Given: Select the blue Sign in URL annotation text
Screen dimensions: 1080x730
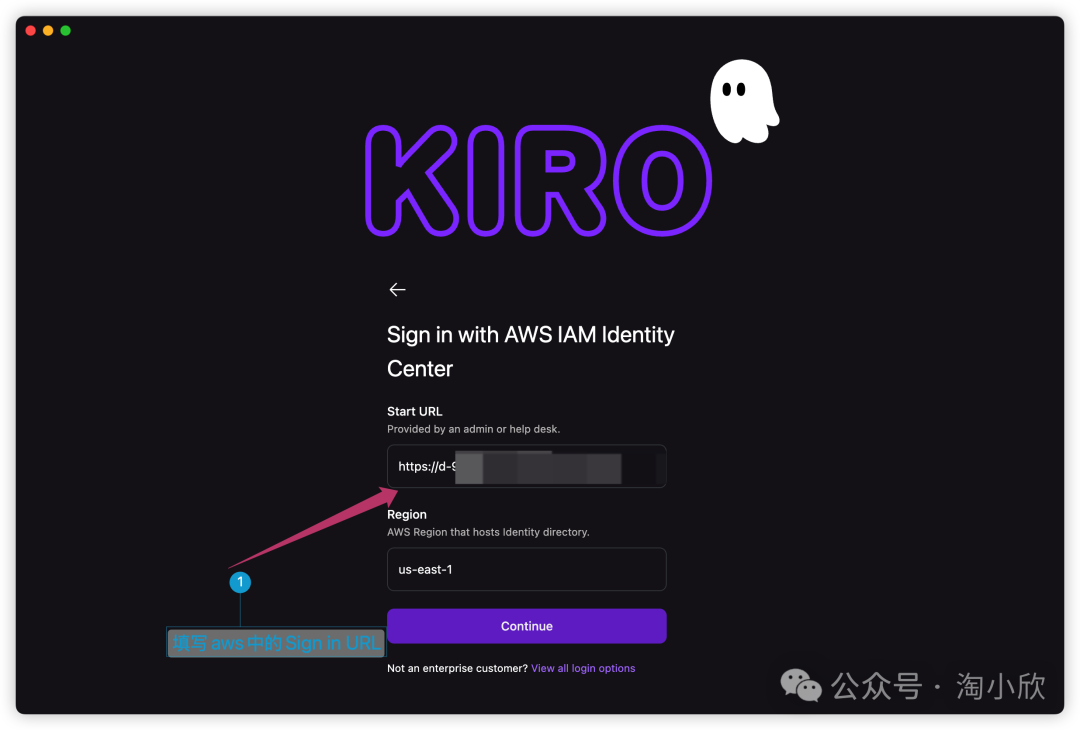Looking at the screenshot, I should (276, 643).
